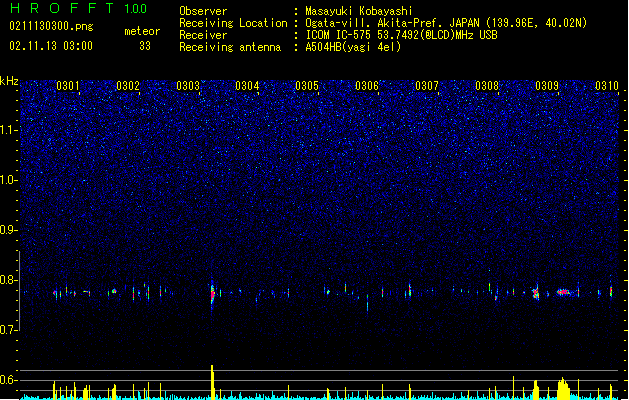Click the 0.9 frequency axis label
The height and width of the screenshot is (400, 629).
[8, 230]
